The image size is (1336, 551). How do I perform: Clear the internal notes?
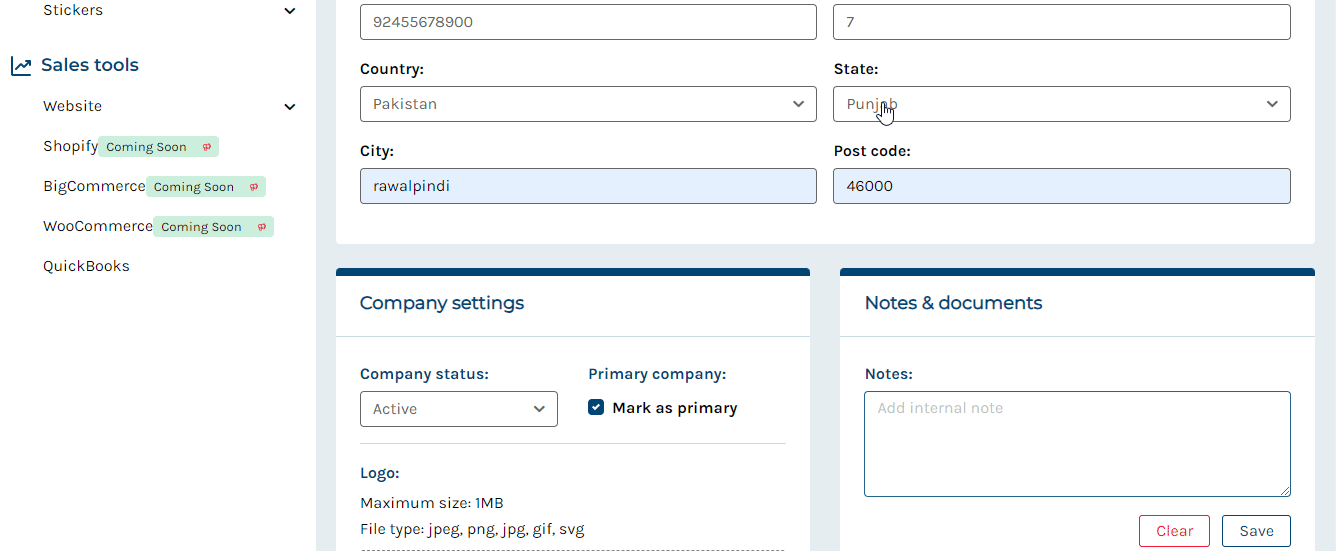[1174, 531]
